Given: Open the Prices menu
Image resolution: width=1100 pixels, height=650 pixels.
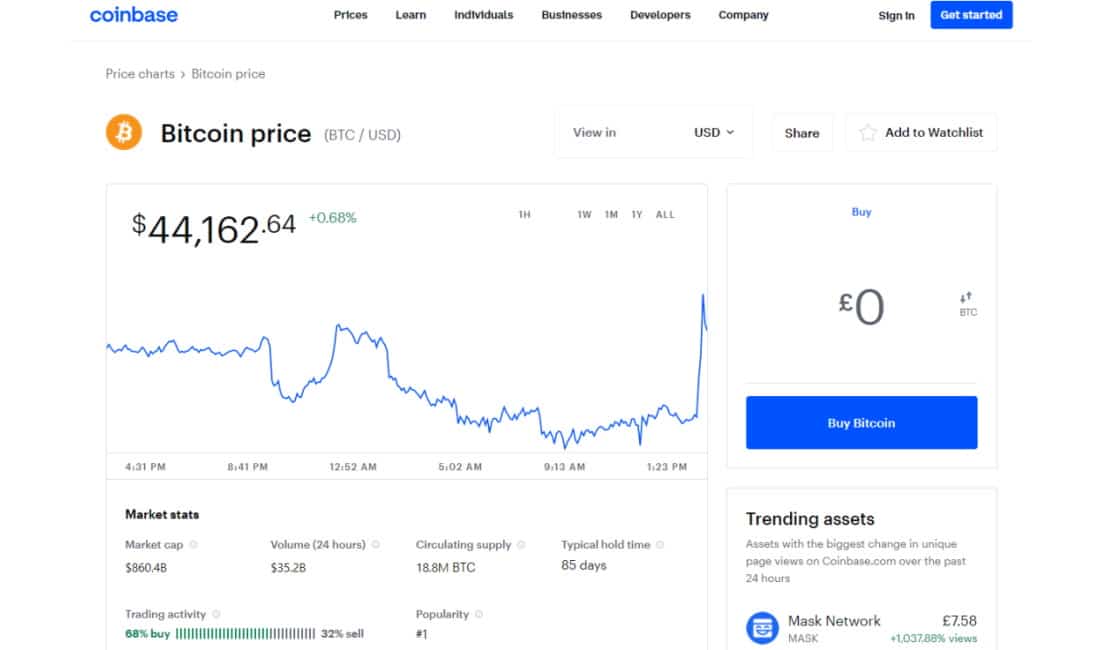Looking at the screenshot, I should coord(351,15).
